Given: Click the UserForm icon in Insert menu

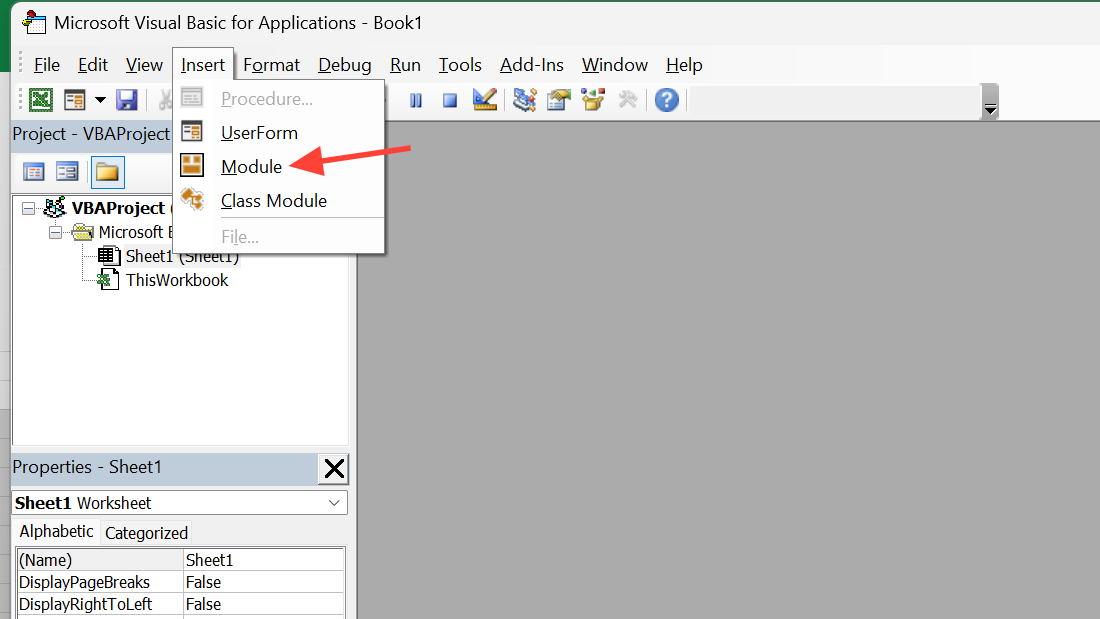Looking at the screenshot, I should coord(192,131).
